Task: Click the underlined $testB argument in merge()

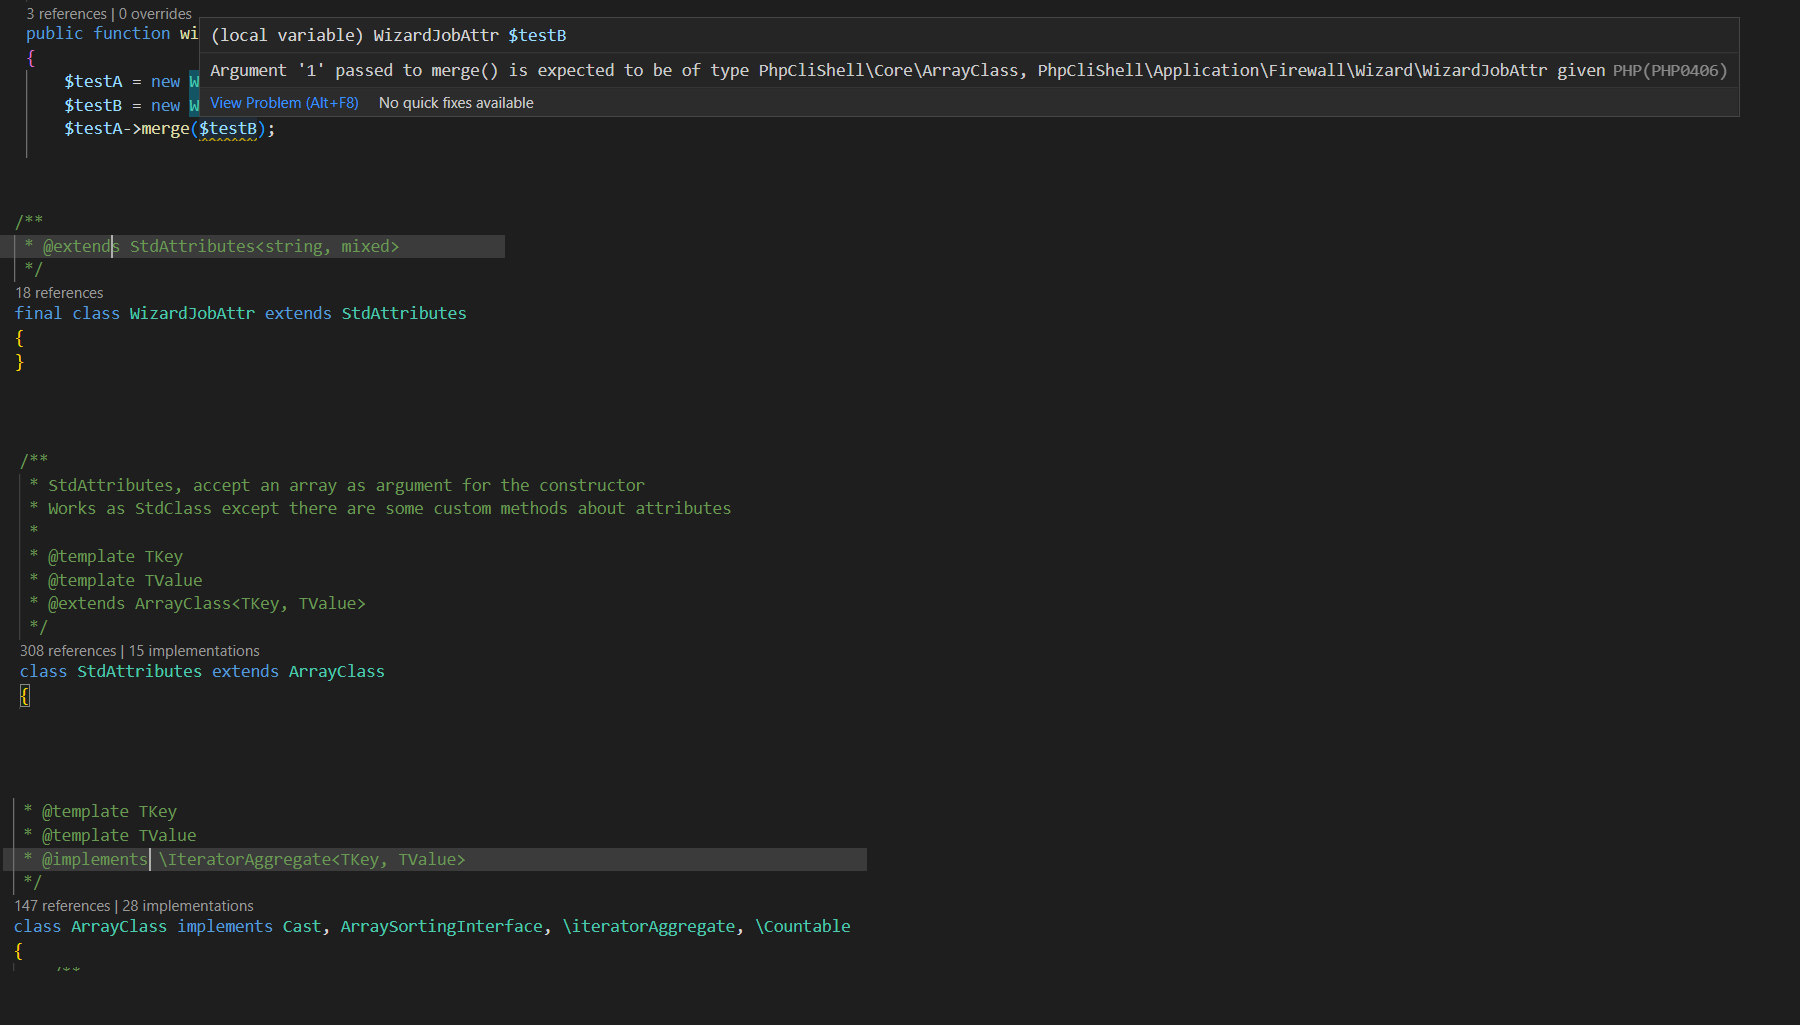Action: click(227, 129)
